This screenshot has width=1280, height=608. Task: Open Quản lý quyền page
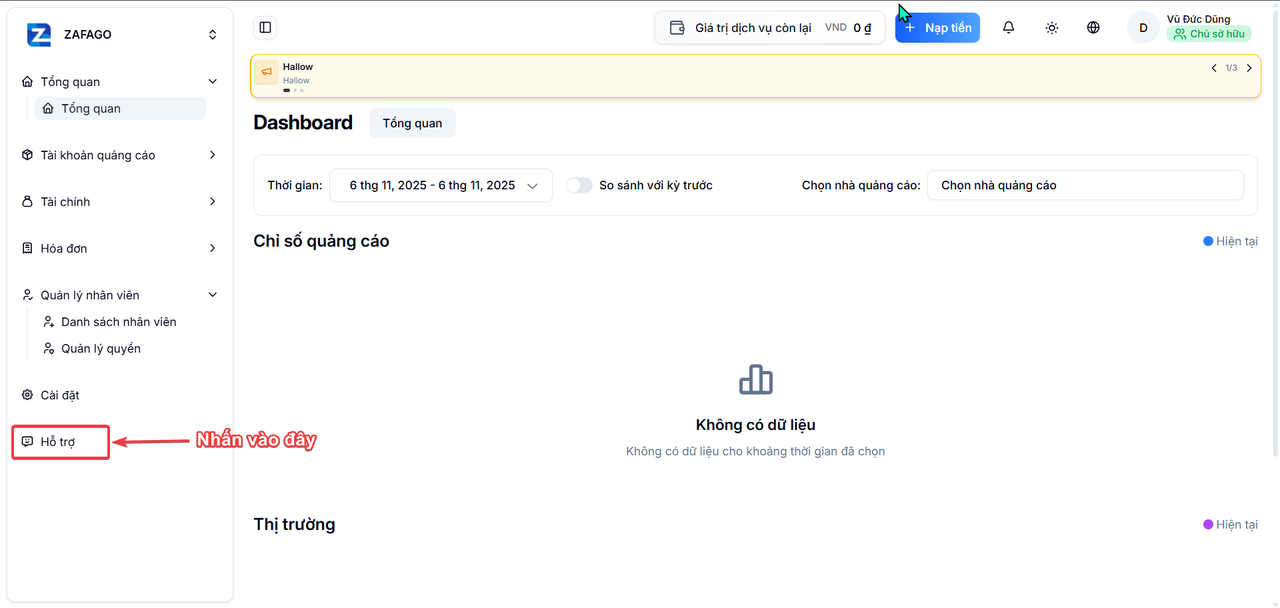pos(101,349)
